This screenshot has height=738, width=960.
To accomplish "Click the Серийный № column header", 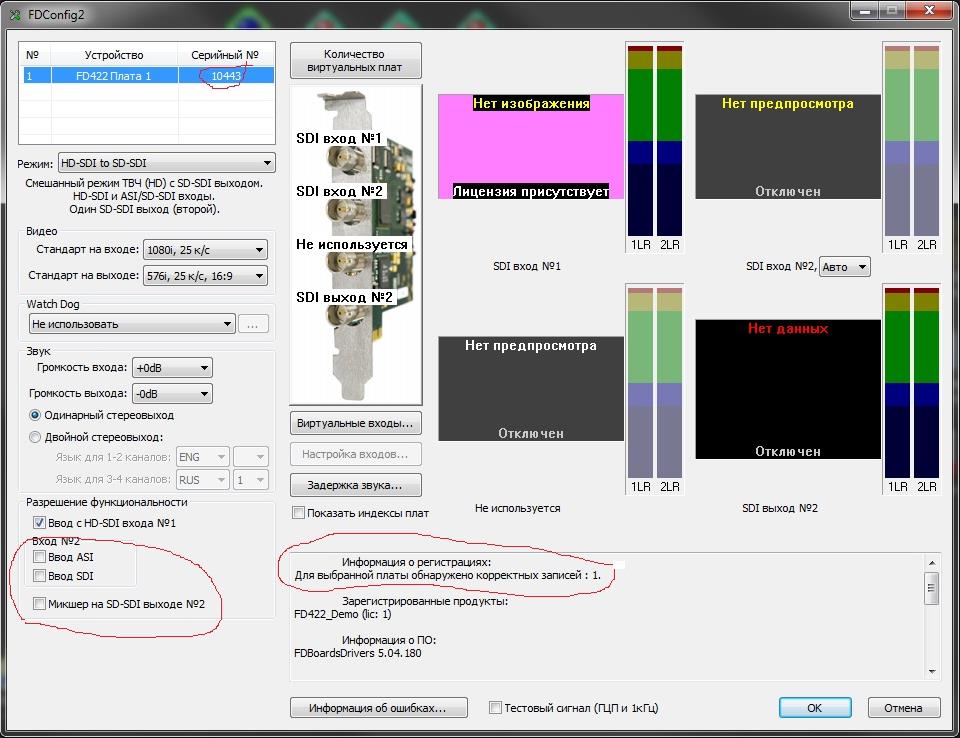I will [226, 55].
